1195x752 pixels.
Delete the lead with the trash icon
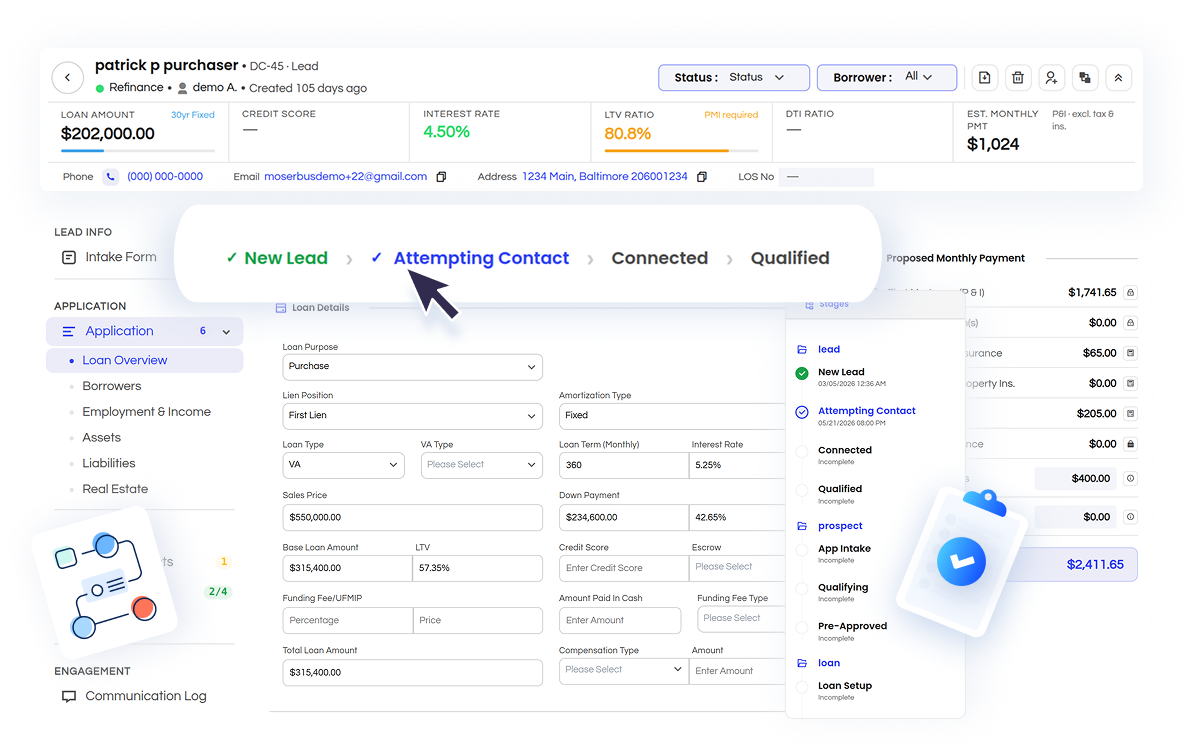point(1017,78)
